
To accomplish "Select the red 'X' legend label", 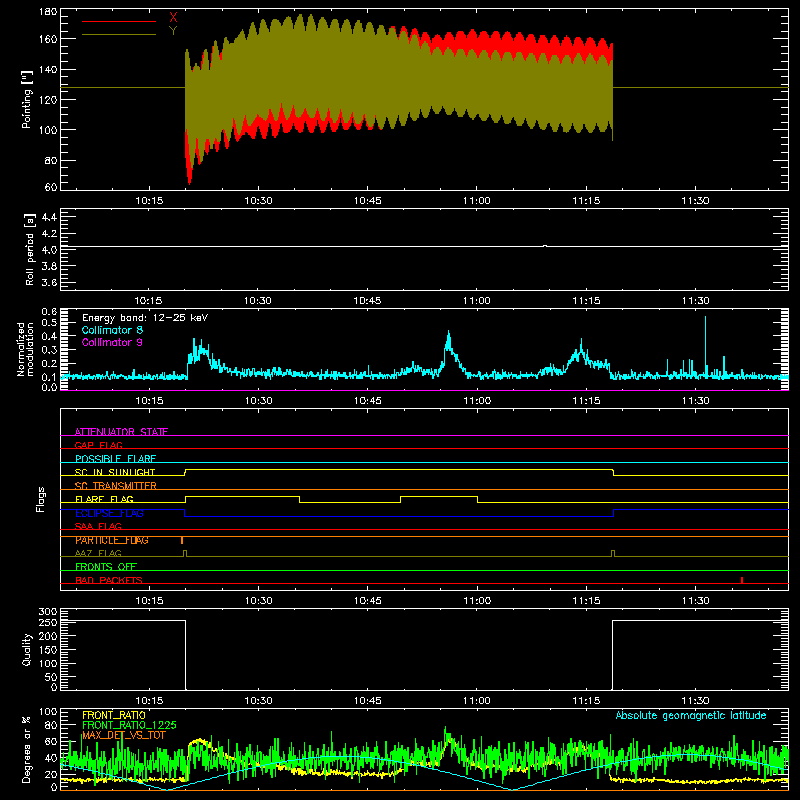I will click(173, 18).
